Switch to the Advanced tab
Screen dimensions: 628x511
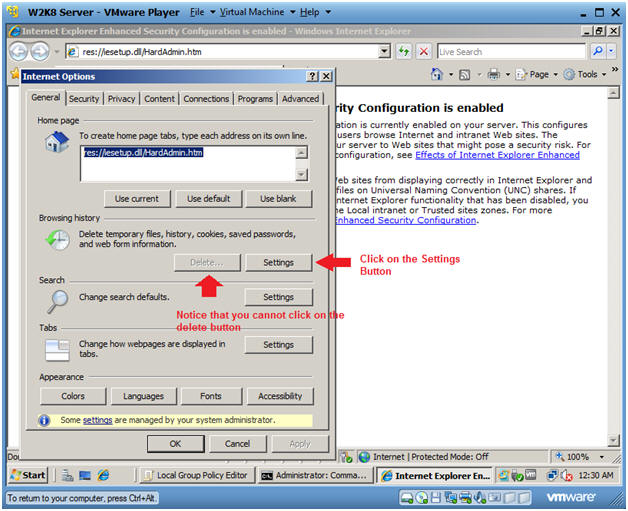pyautogui.click(x=300, y=99)
